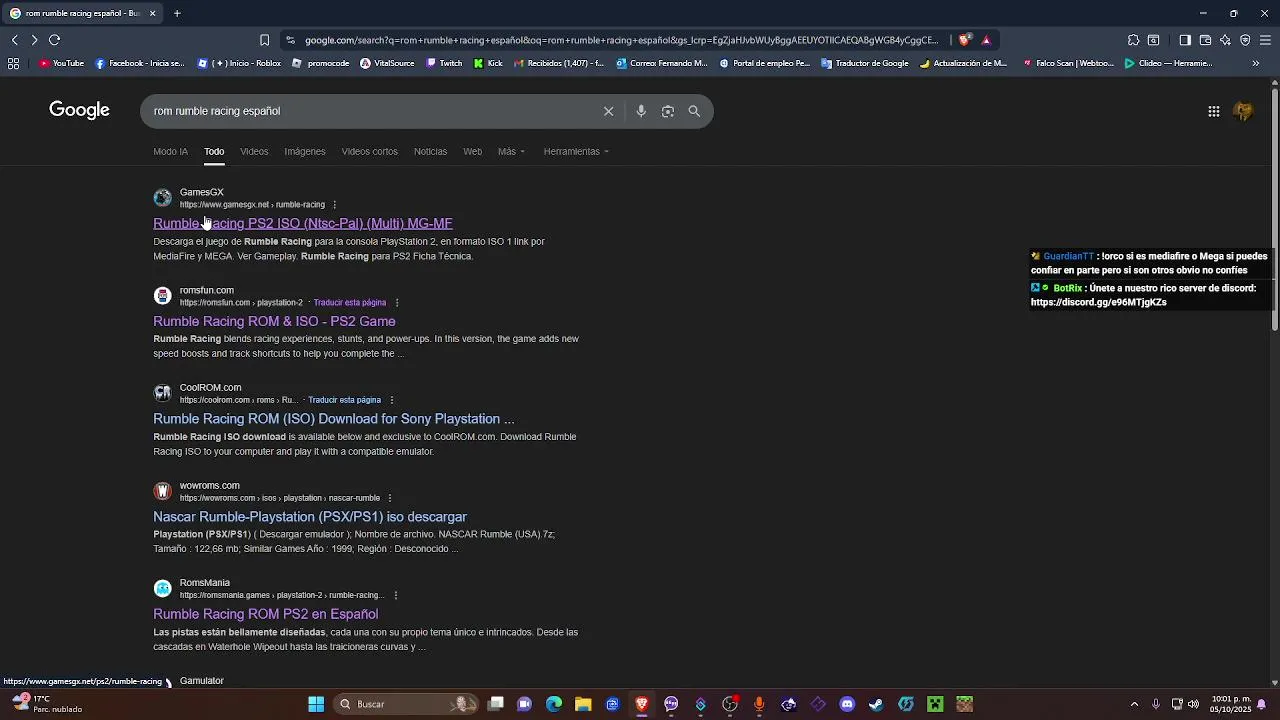1280x720 pixels.
Task: Open the CoolROM Rumble Racing ROM download link
Action: click(333, 419)
